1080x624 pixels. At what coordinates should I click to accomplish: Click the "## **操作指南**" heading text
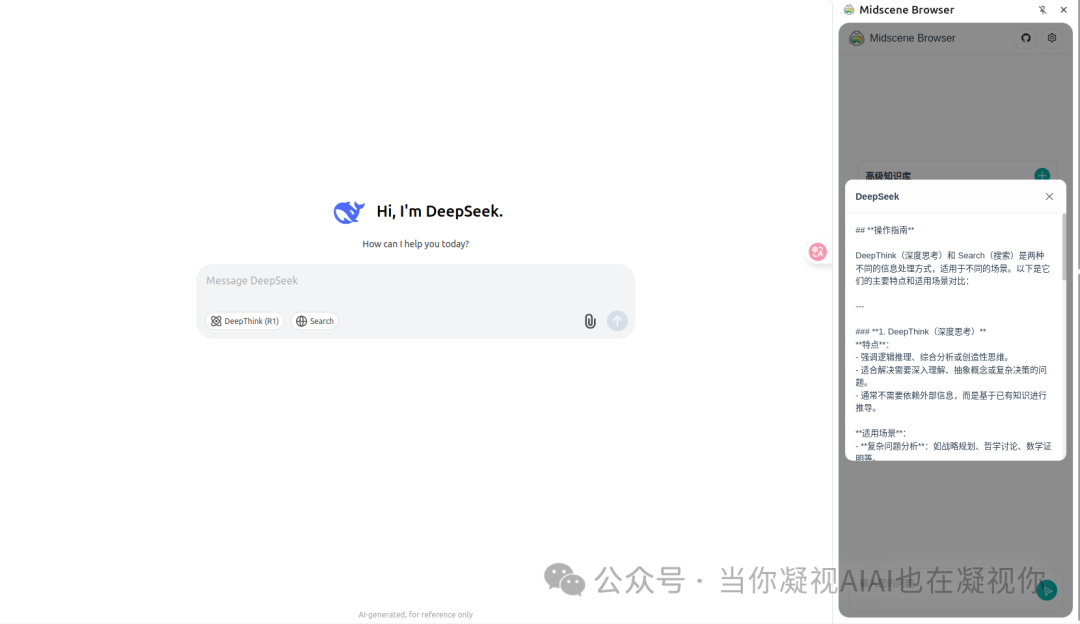tap(884, 230)
